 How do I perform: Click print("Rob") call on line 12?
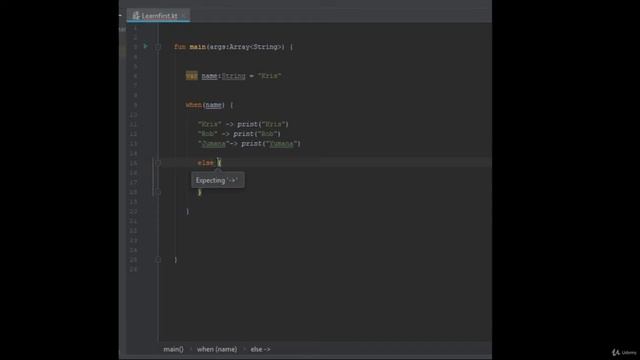[257, 134]
